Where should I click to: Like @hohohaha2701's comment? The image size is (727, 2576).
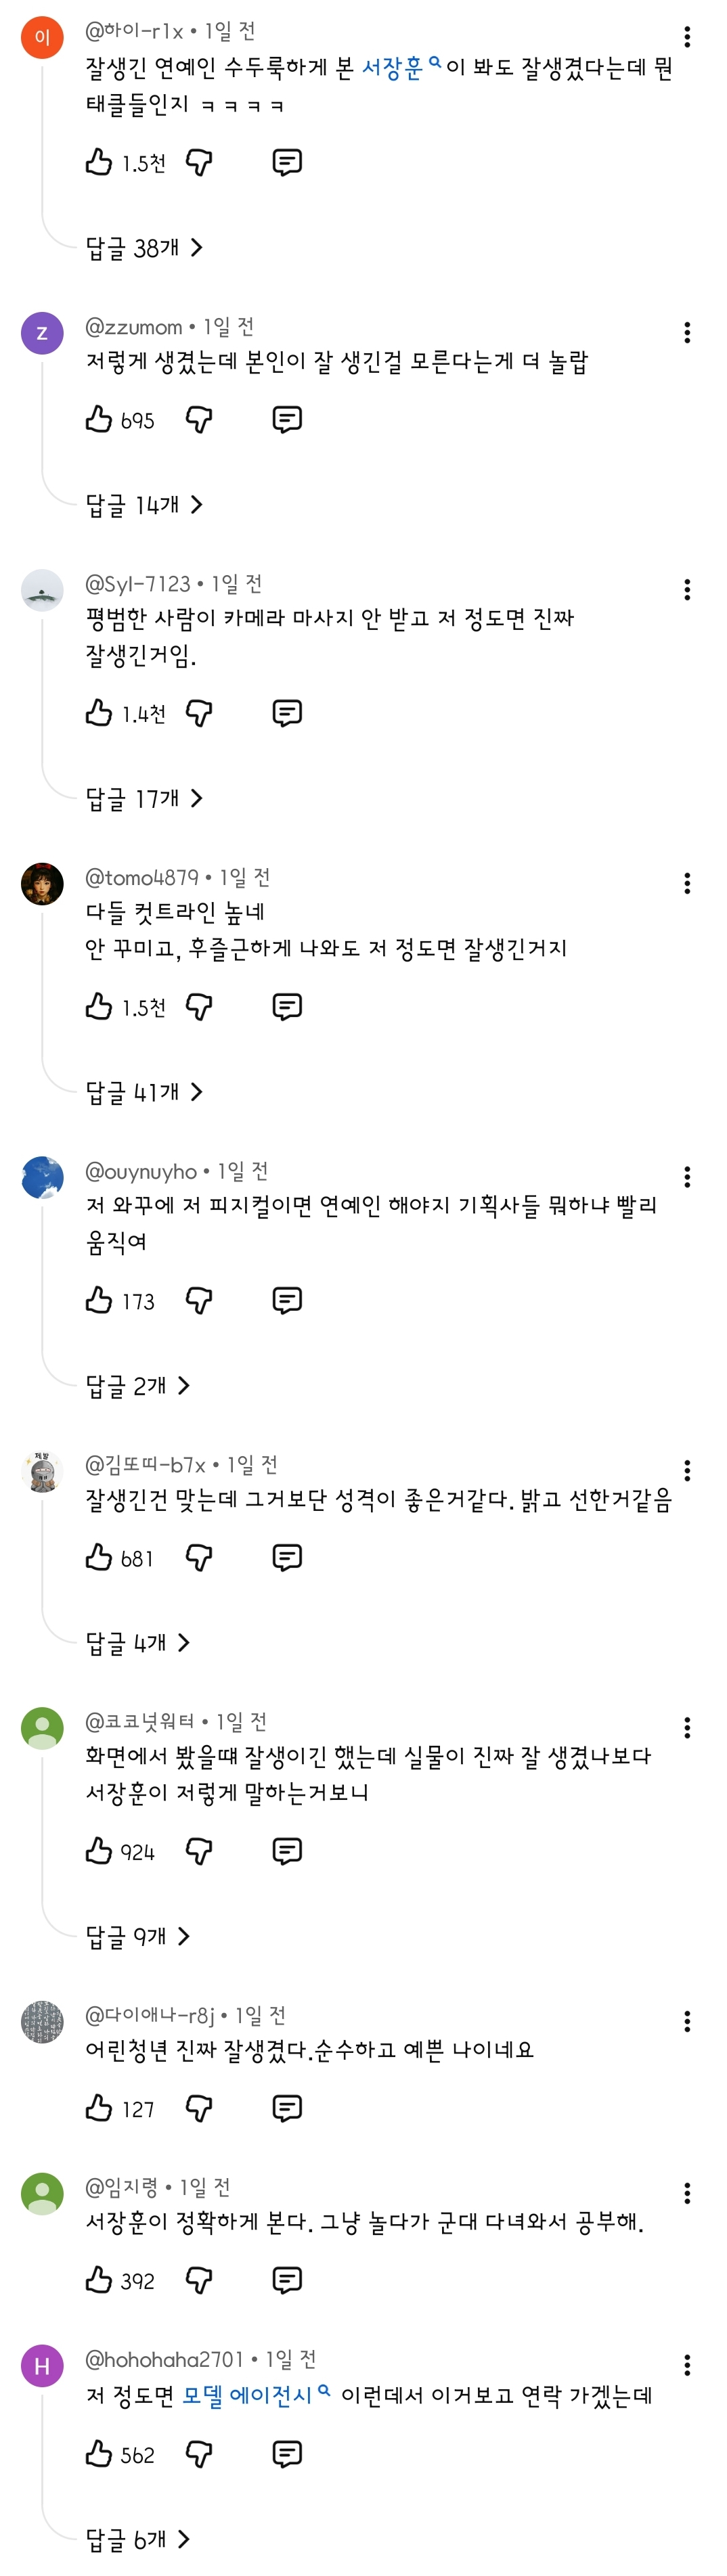[98, 2453]
